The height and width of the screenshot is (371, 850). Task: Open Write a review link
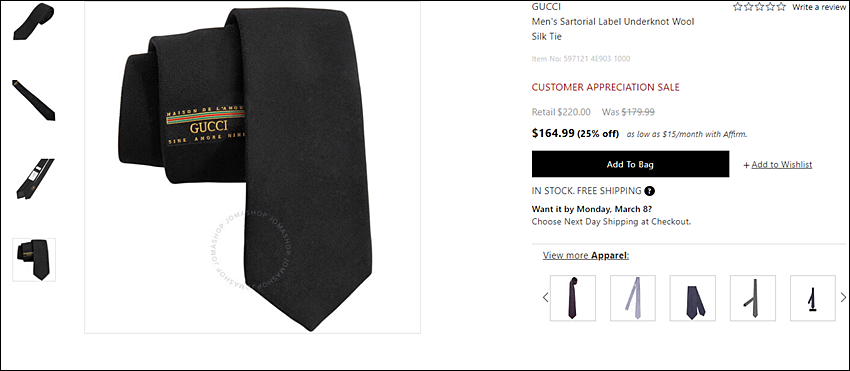819,7
